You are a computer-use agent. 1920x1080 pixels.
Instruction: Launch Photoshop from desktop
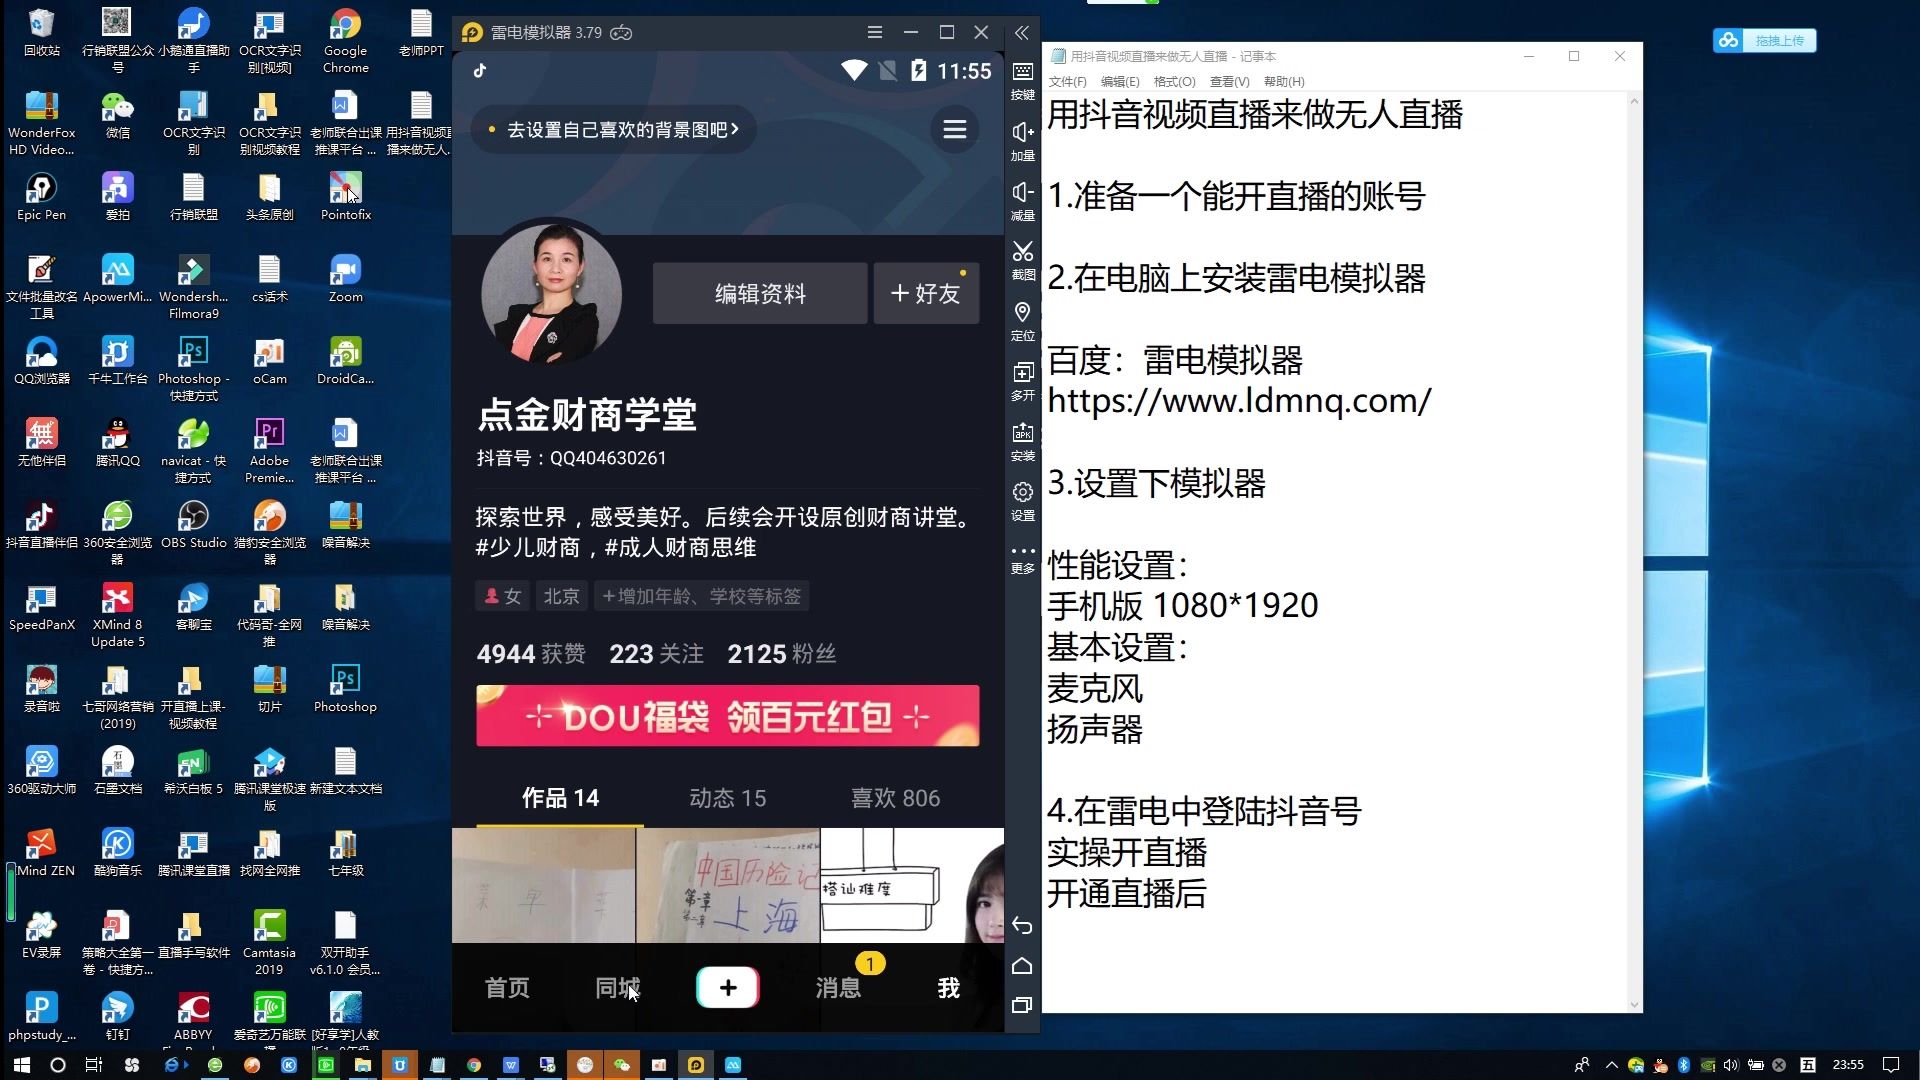click(344, 682)
